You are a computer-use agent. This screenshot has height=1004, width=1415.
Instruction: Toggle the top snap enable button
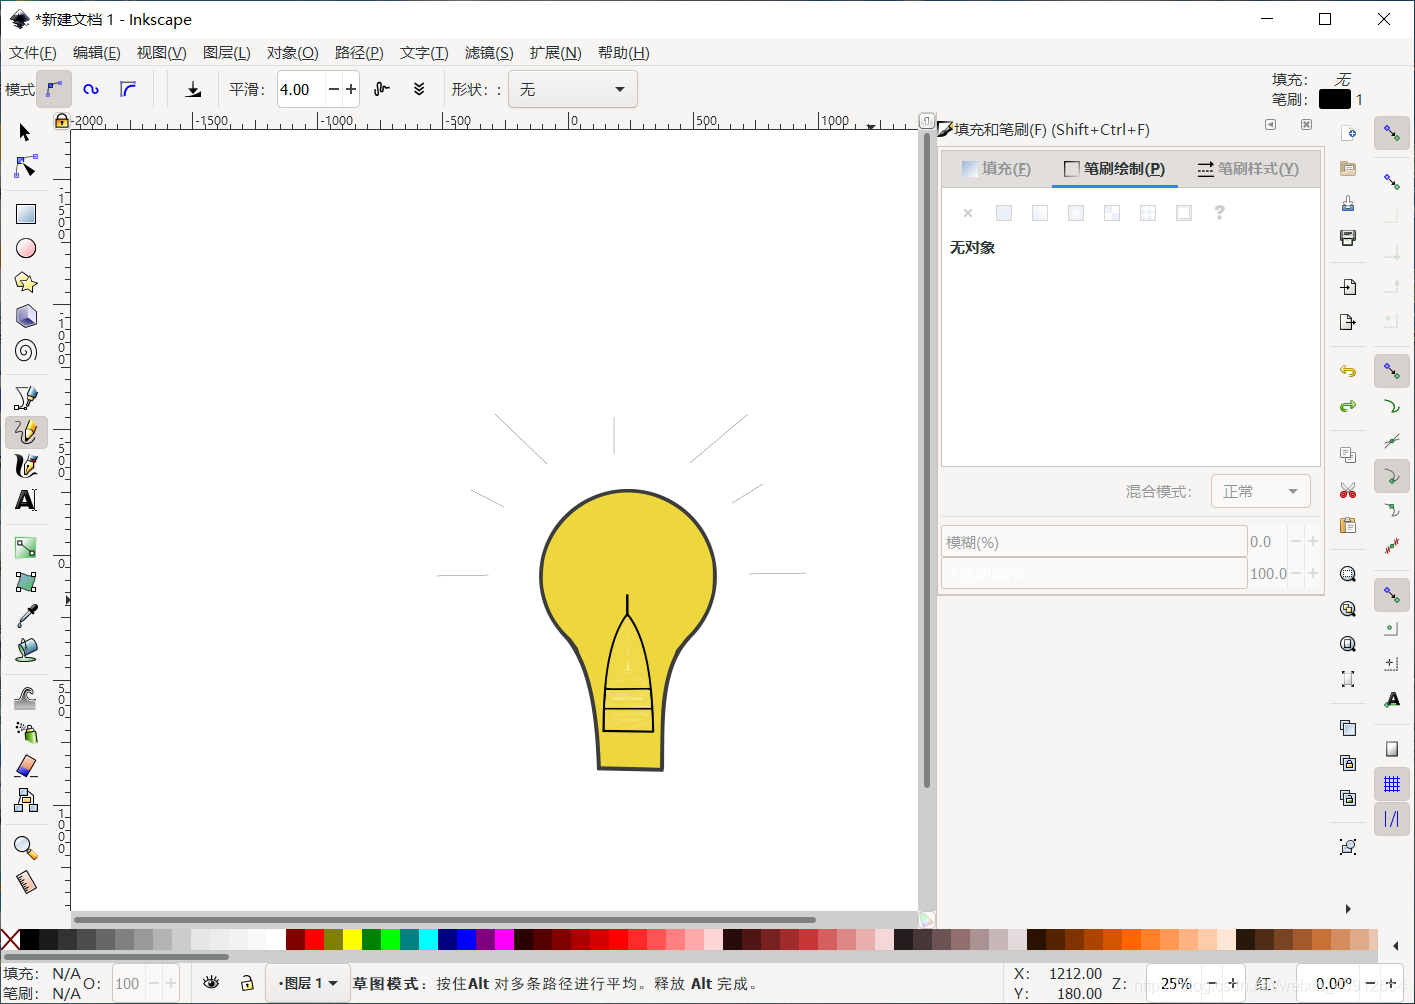point(1391,133)
